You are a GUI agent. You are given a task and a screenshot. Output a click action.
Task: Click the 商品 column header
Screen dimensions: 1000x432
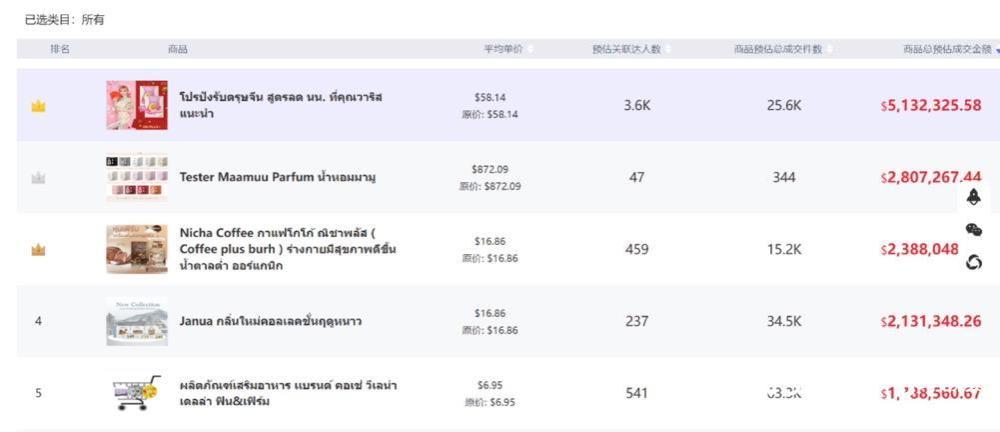(x=177, y=49)
